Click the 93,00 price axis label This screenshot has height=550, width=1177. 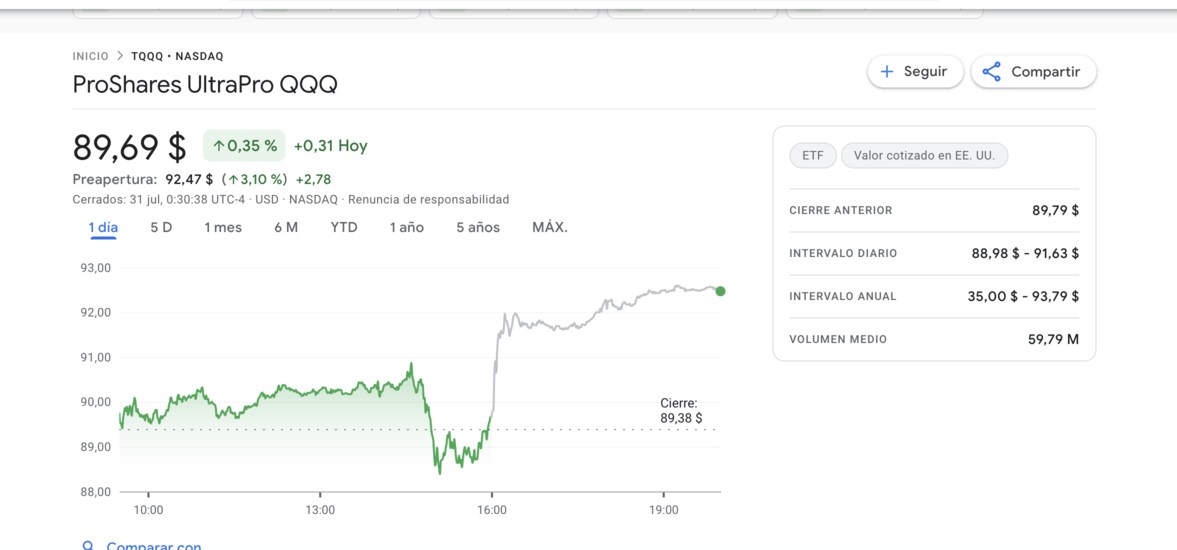pyautogui.click(x=95, y=268)
